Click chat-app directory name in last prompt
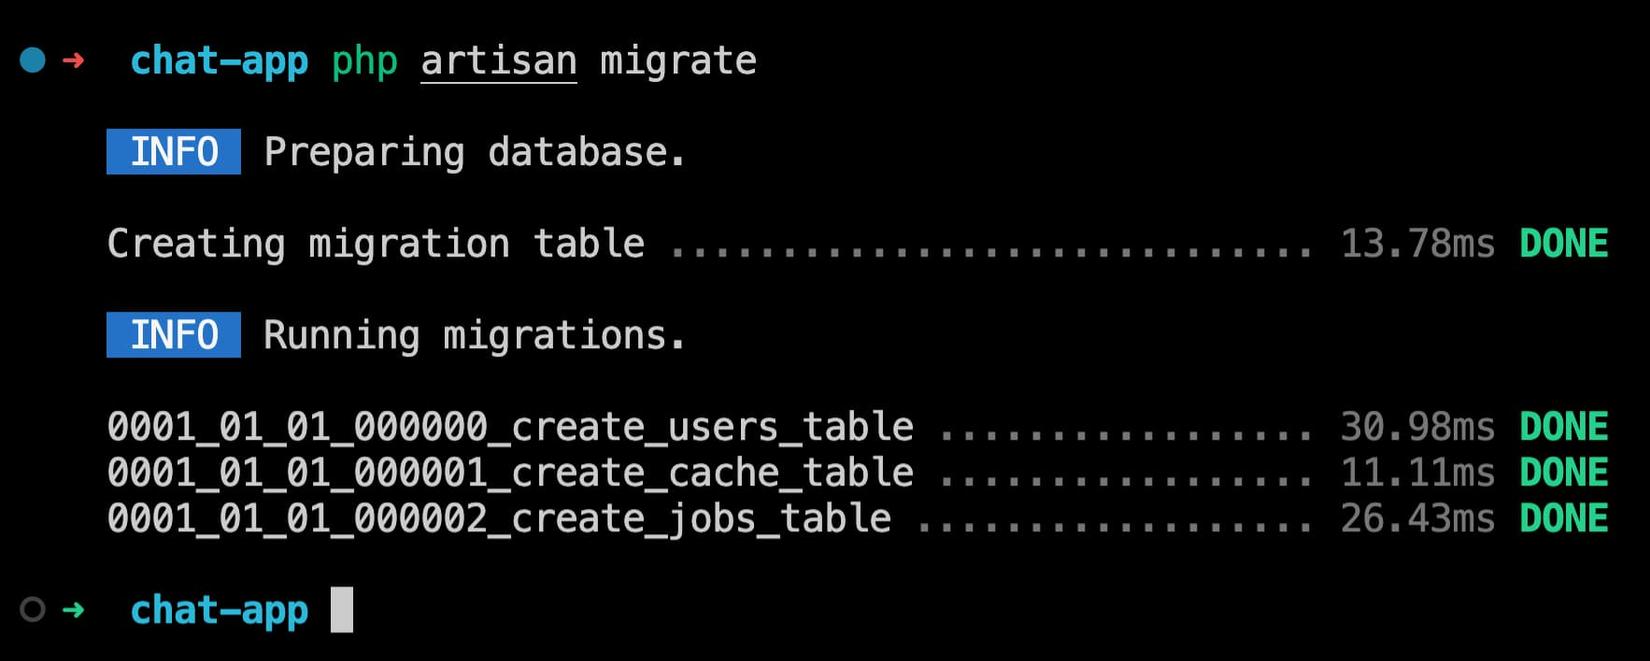The width and height of the screenshot is (1650, 661). (x=219, y=610)
